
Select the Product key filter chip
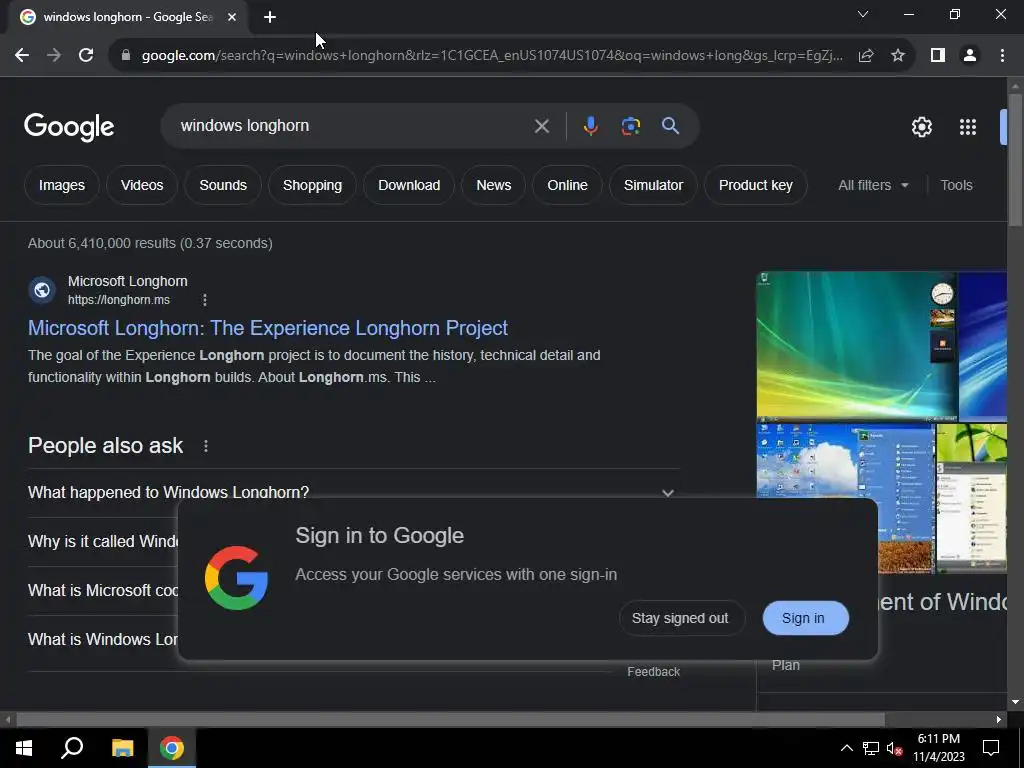[756, 185]
